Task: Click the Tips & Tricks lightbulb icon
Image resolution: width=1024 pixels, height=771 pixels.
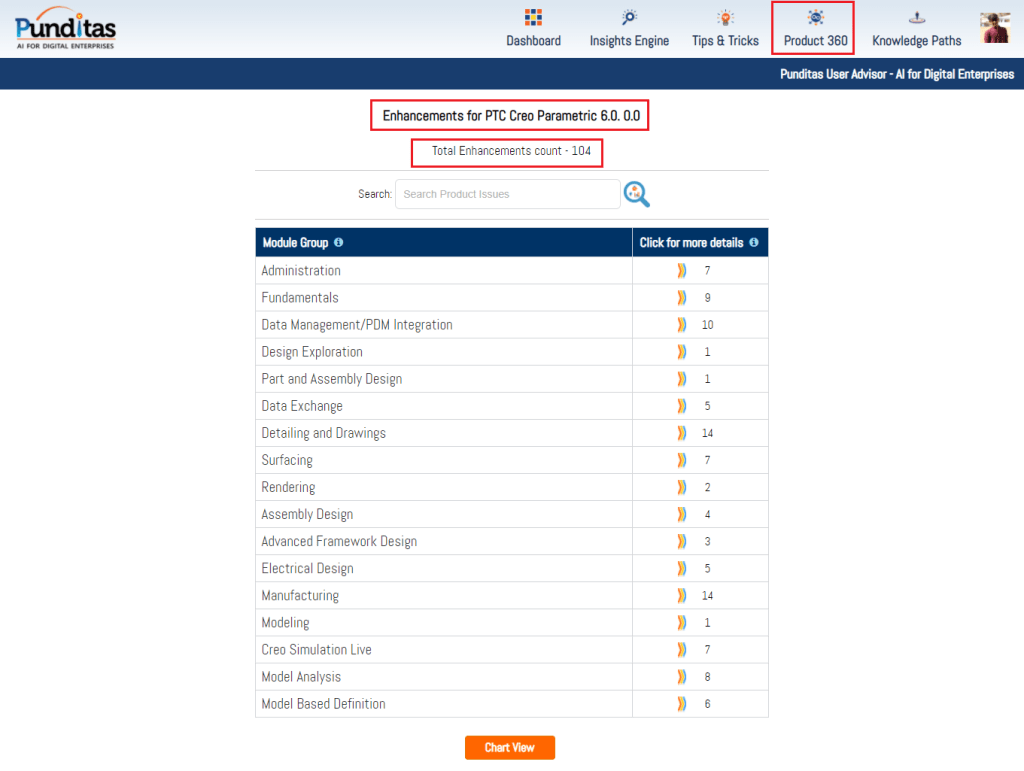Action: [725, 18]
